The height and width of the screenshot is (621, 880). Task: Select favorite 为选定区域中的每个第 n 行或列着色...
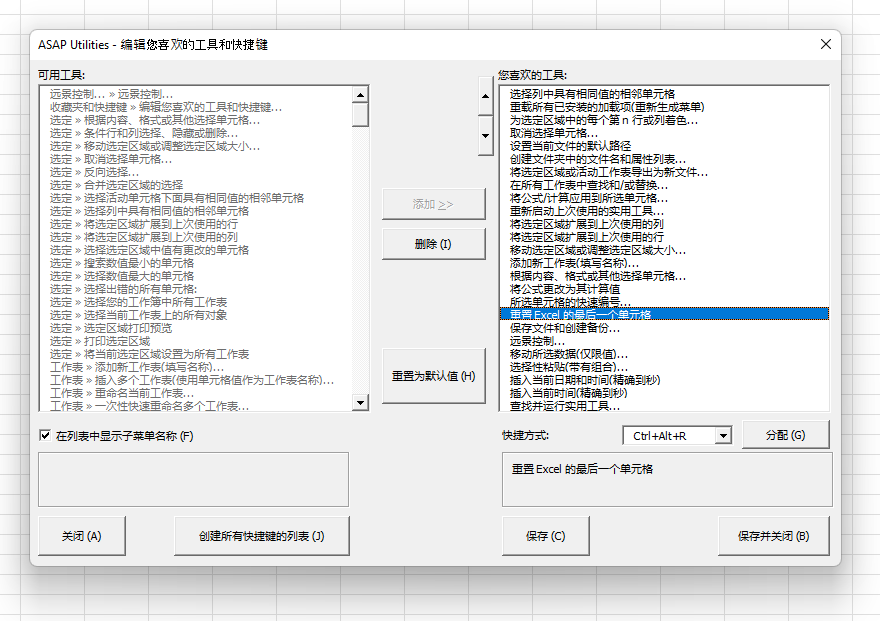click(x=604, y=120)
